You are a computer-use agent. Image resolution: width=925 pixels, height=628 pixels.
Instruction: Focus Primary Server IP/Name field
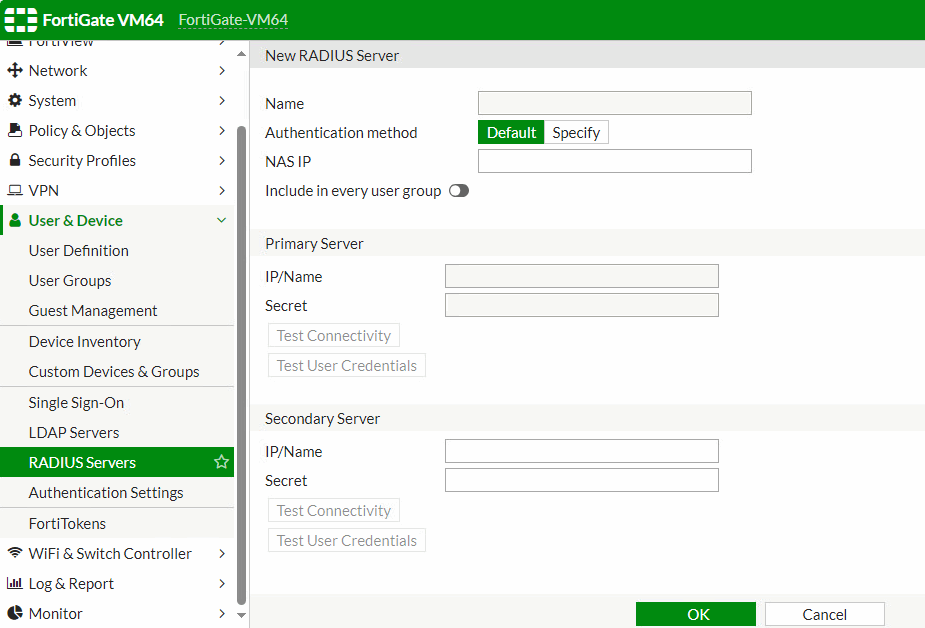tap(582, 276)
